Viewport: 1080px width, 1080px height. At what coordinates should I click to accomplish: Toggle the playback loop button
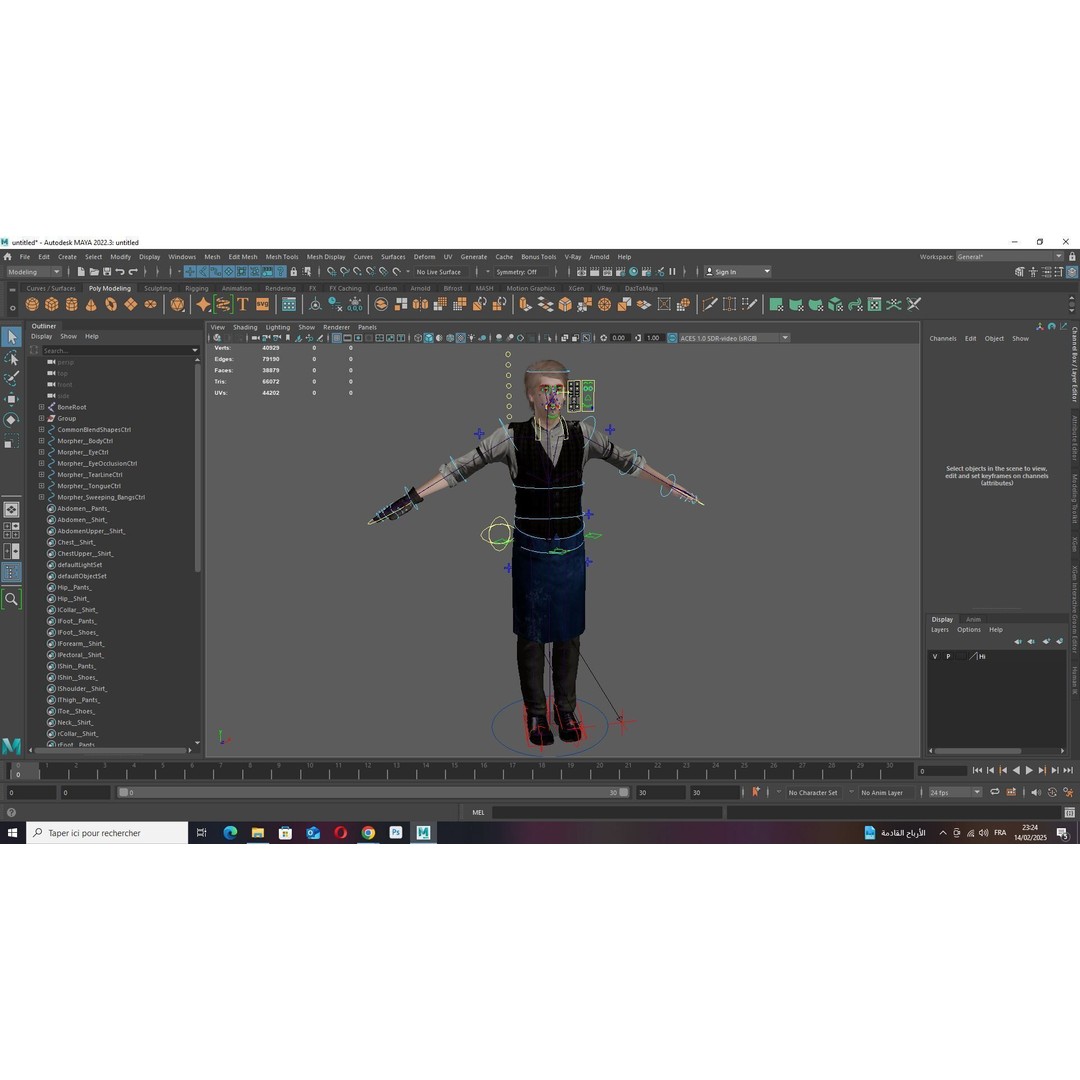[995, 792]
